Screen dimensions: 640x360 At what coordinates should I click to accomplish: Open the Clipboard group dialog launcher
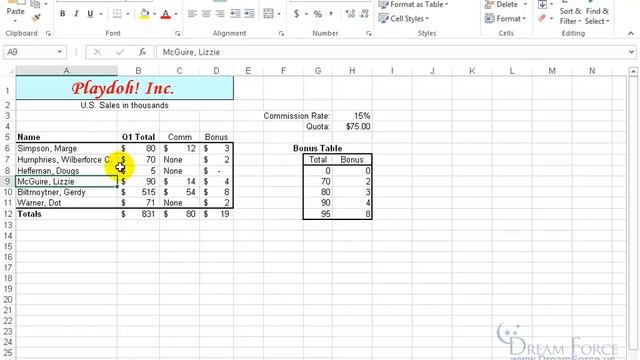point(49,33)
